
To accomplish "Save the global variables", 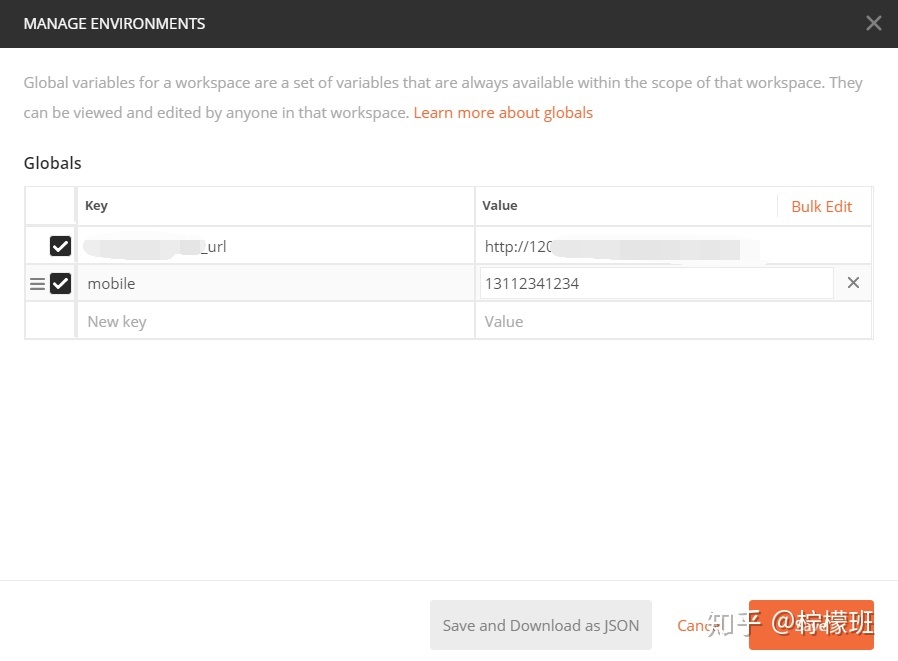I will pyautogui.click(x=811, y=625).
